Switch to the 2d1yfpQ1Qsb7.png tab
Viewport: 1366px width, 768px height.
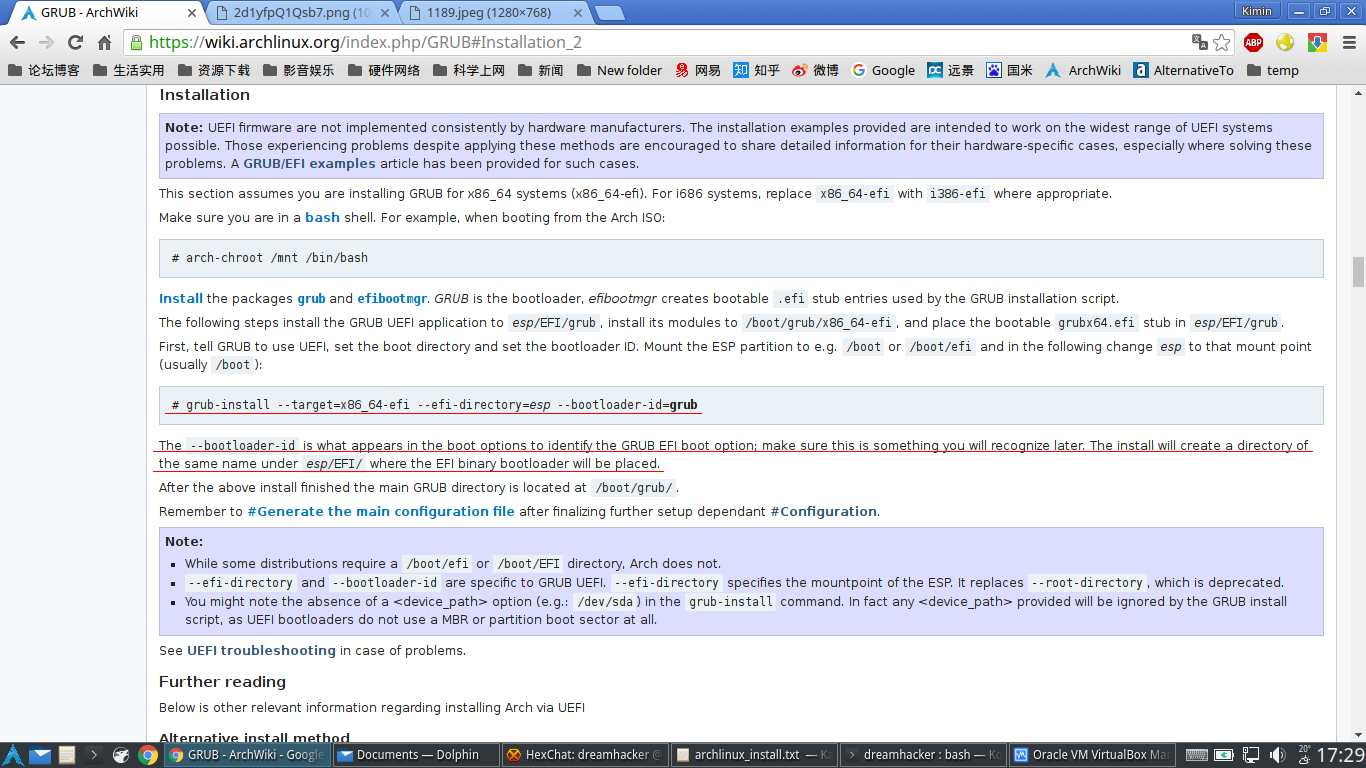[x=301, y=13]
